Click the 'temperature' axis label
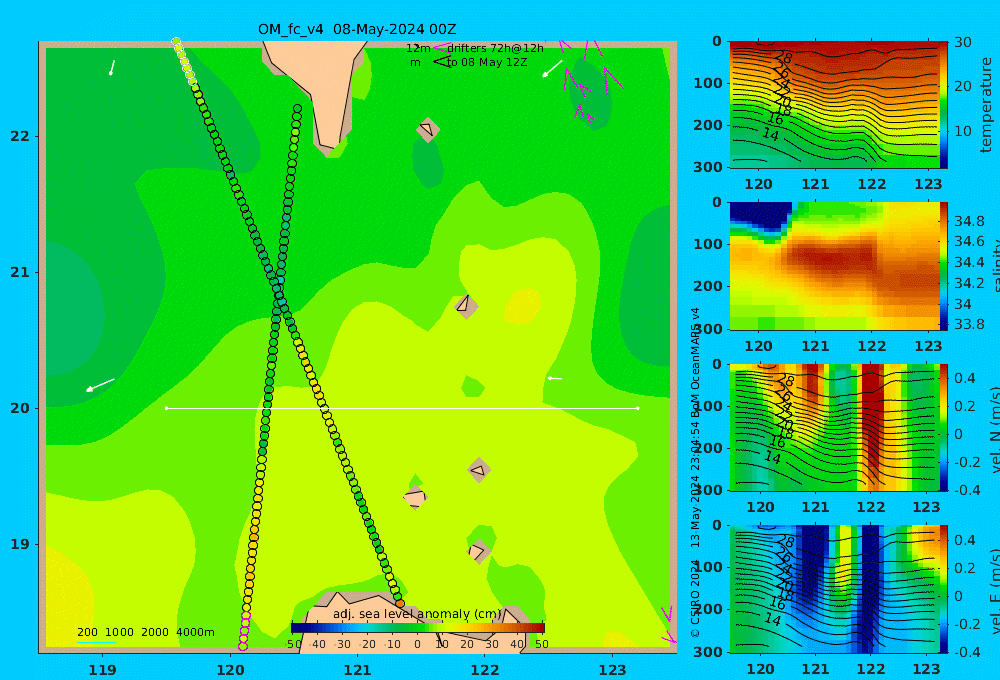The height and width of the screenshot is (680, 1000). [986, 105]
